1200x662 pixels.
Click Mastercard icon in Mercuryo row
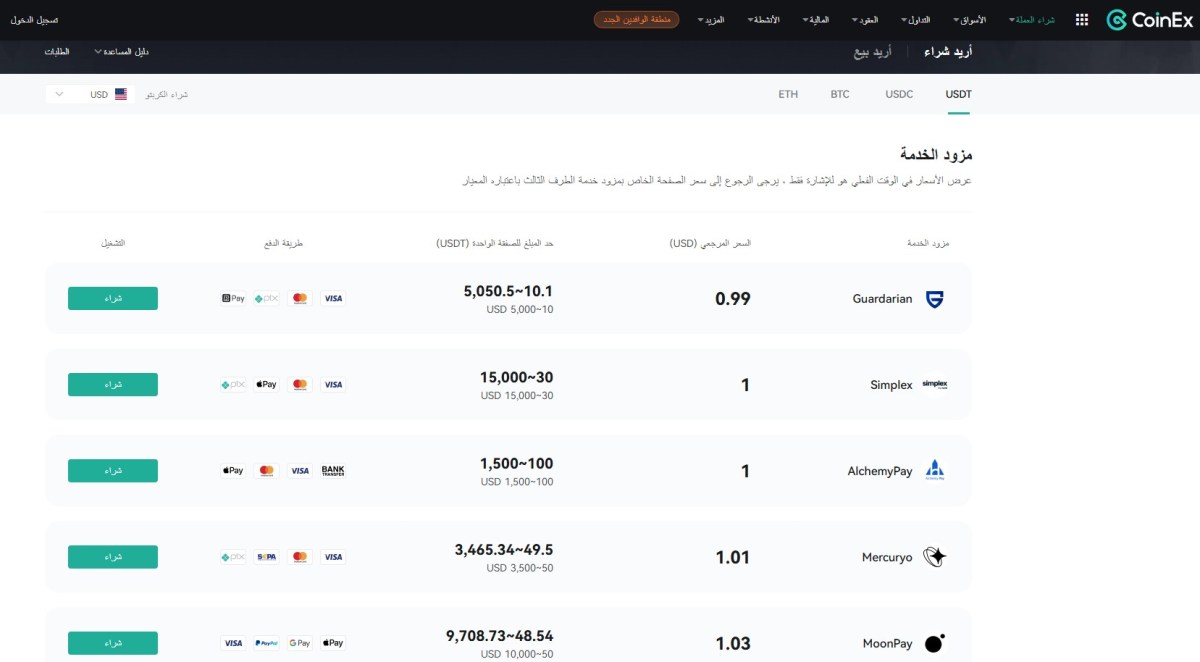point(299,557)
